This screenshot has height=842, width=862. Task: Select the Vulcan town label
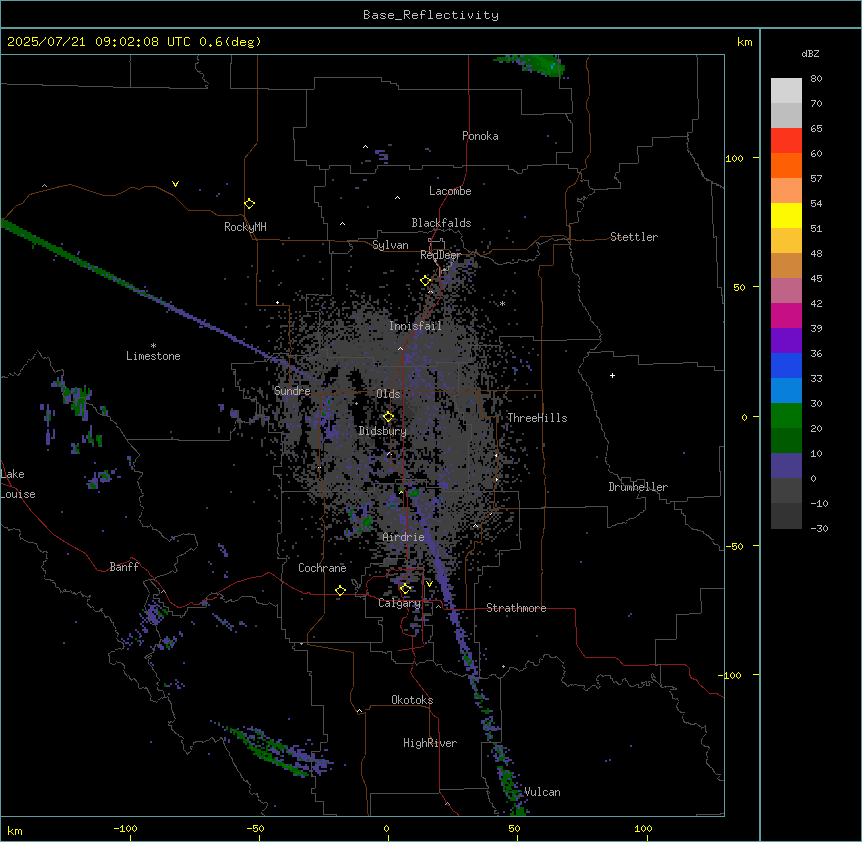pos(543,792)
